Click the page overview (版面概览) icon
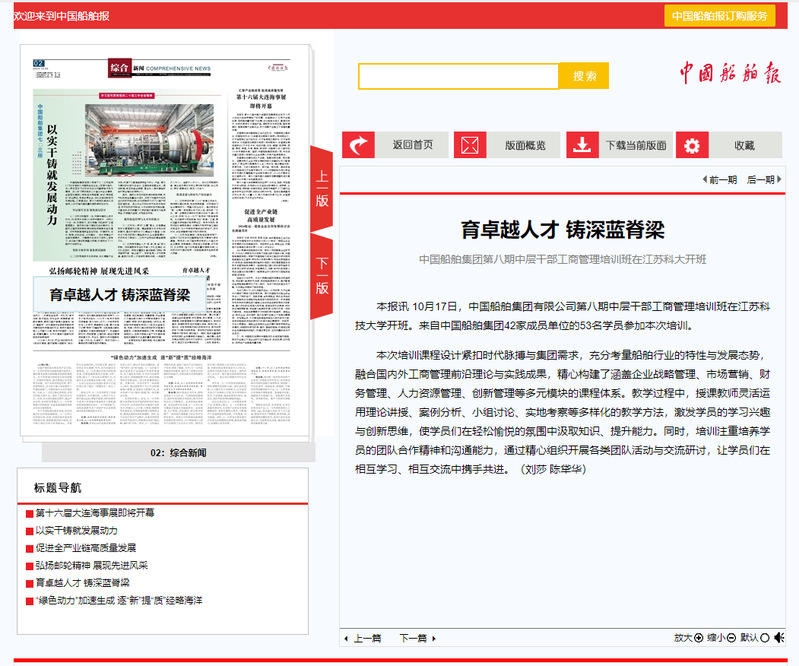 pos(470,145)
